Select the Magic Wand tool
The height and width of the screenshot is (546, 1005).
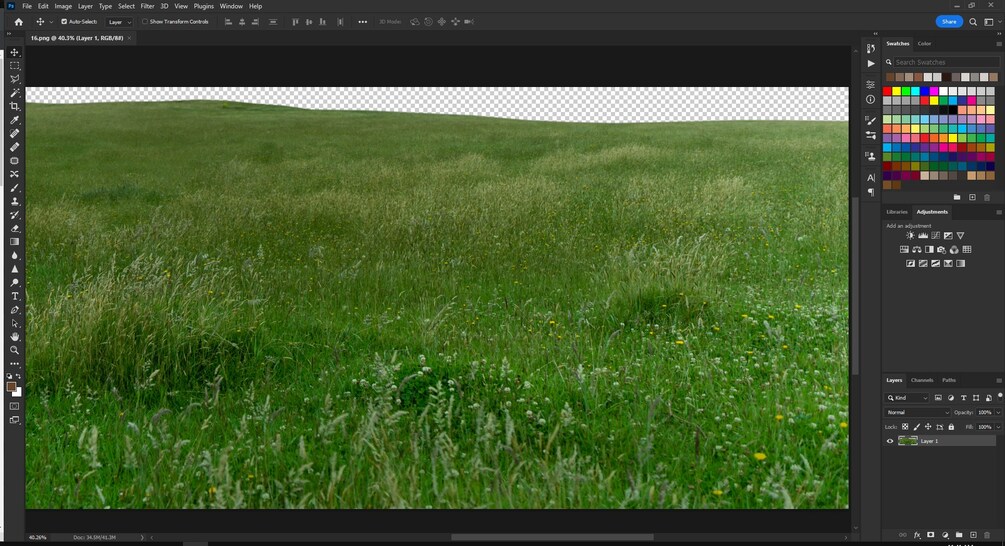(15, 93)
